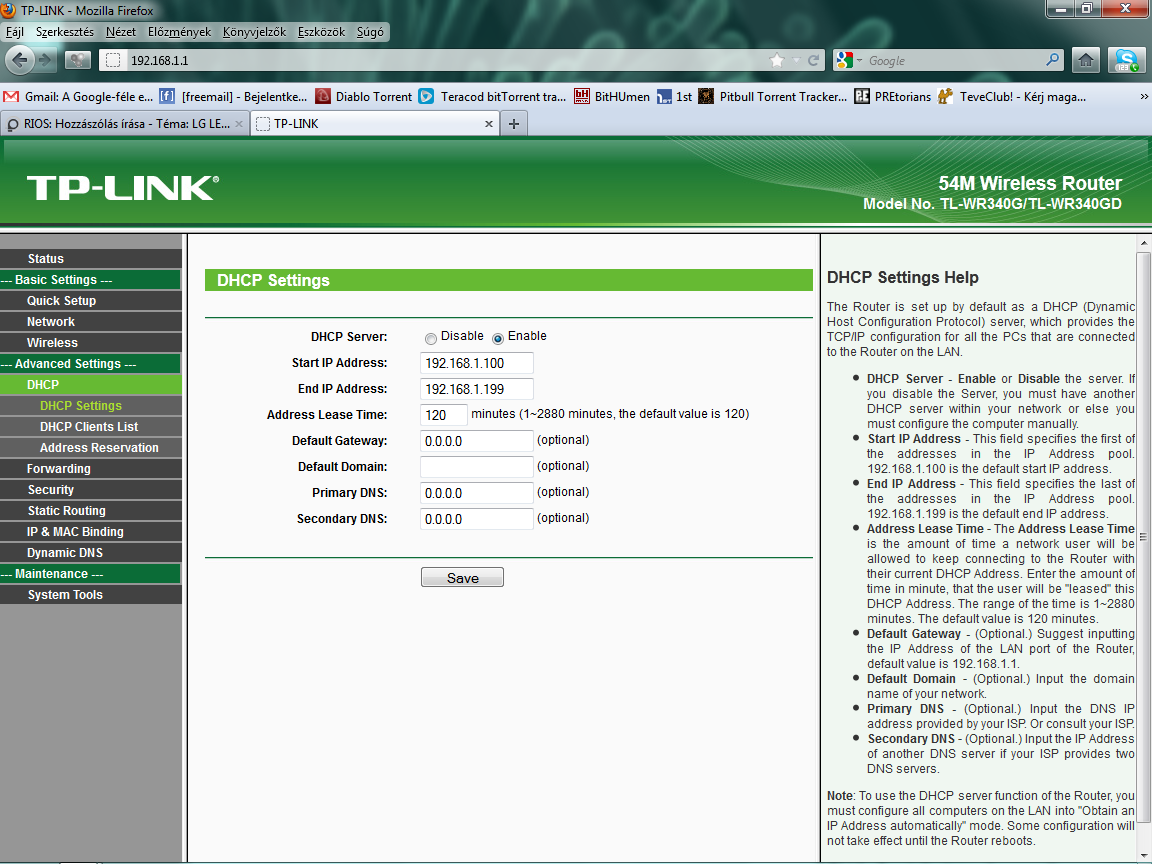This screenshot has width=1152, height=864.
Task: Save the DHCP settings
Action: click(x=462, y=577)
